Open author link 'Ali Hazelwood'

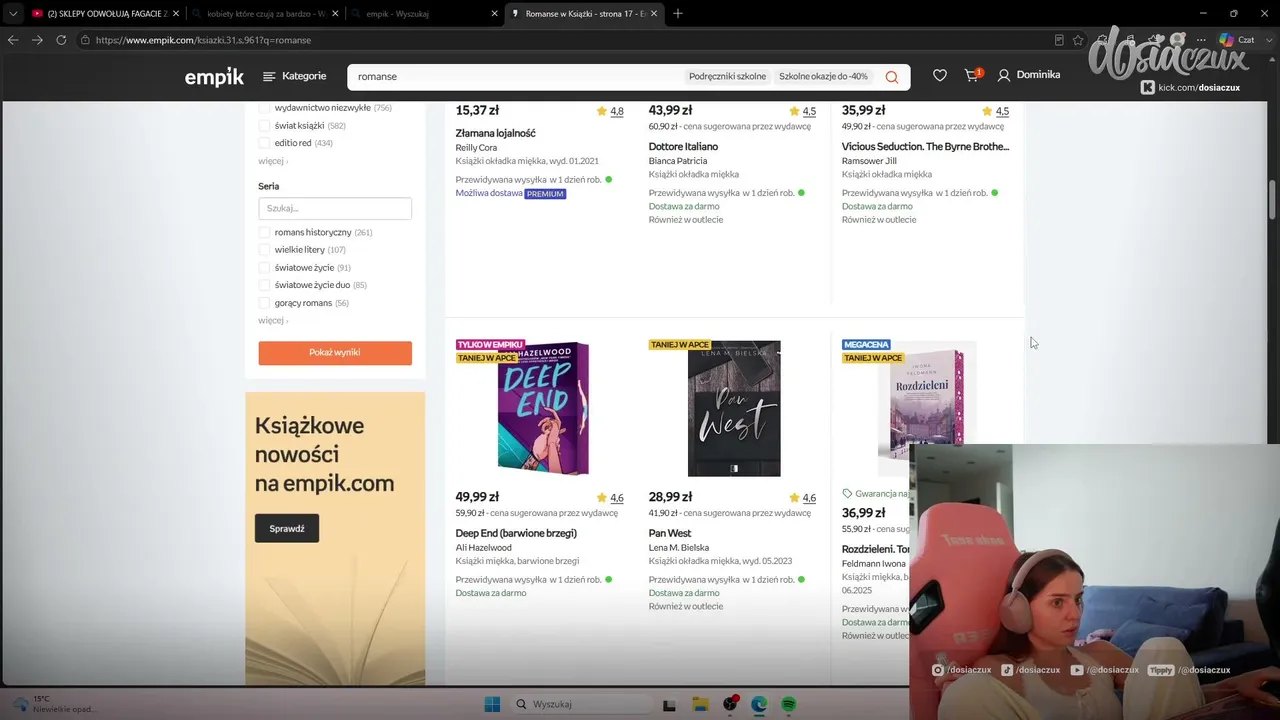click(484, 548)
